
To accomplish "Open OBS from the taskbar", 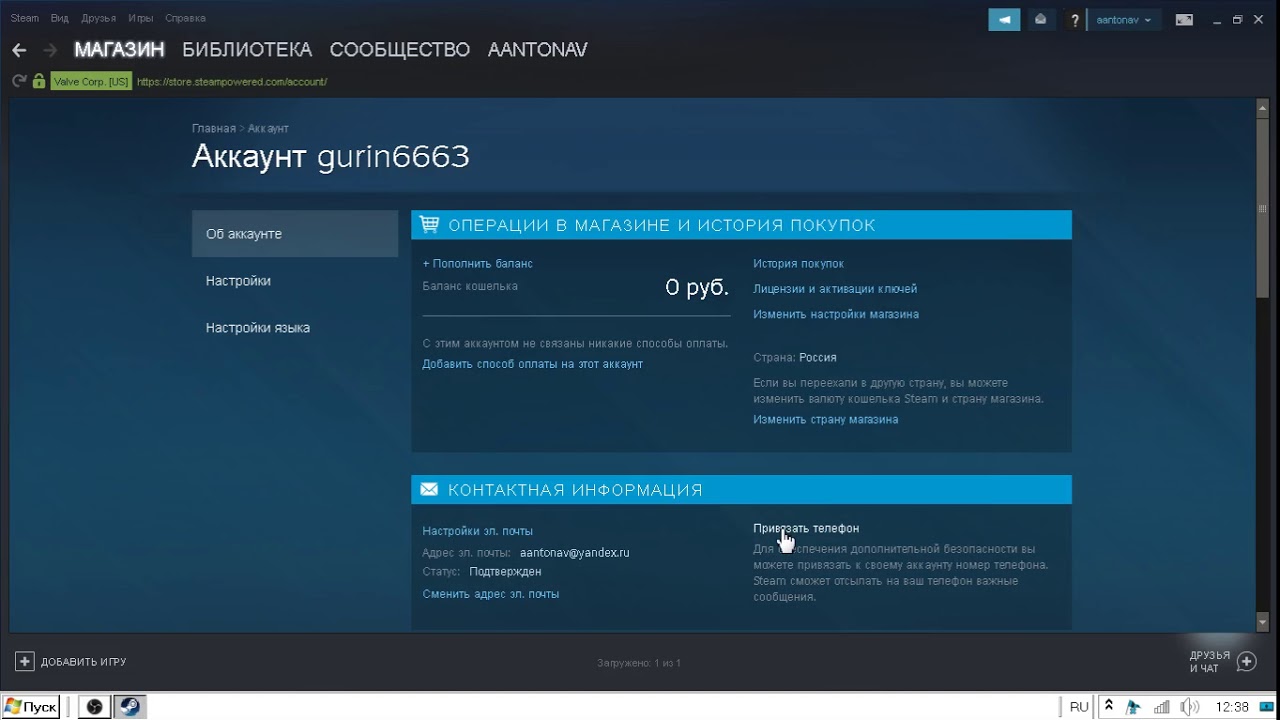I will [95, 706].
